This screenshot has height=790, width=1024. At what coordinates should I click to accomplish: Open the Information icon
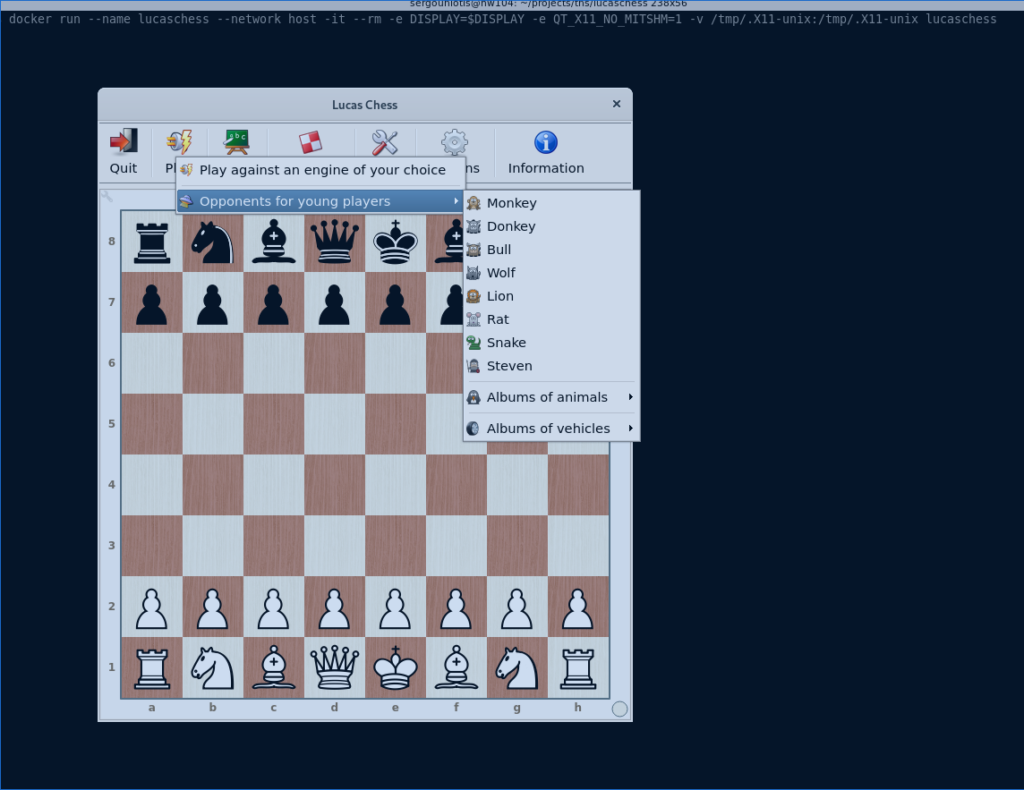tap(546, 142)
